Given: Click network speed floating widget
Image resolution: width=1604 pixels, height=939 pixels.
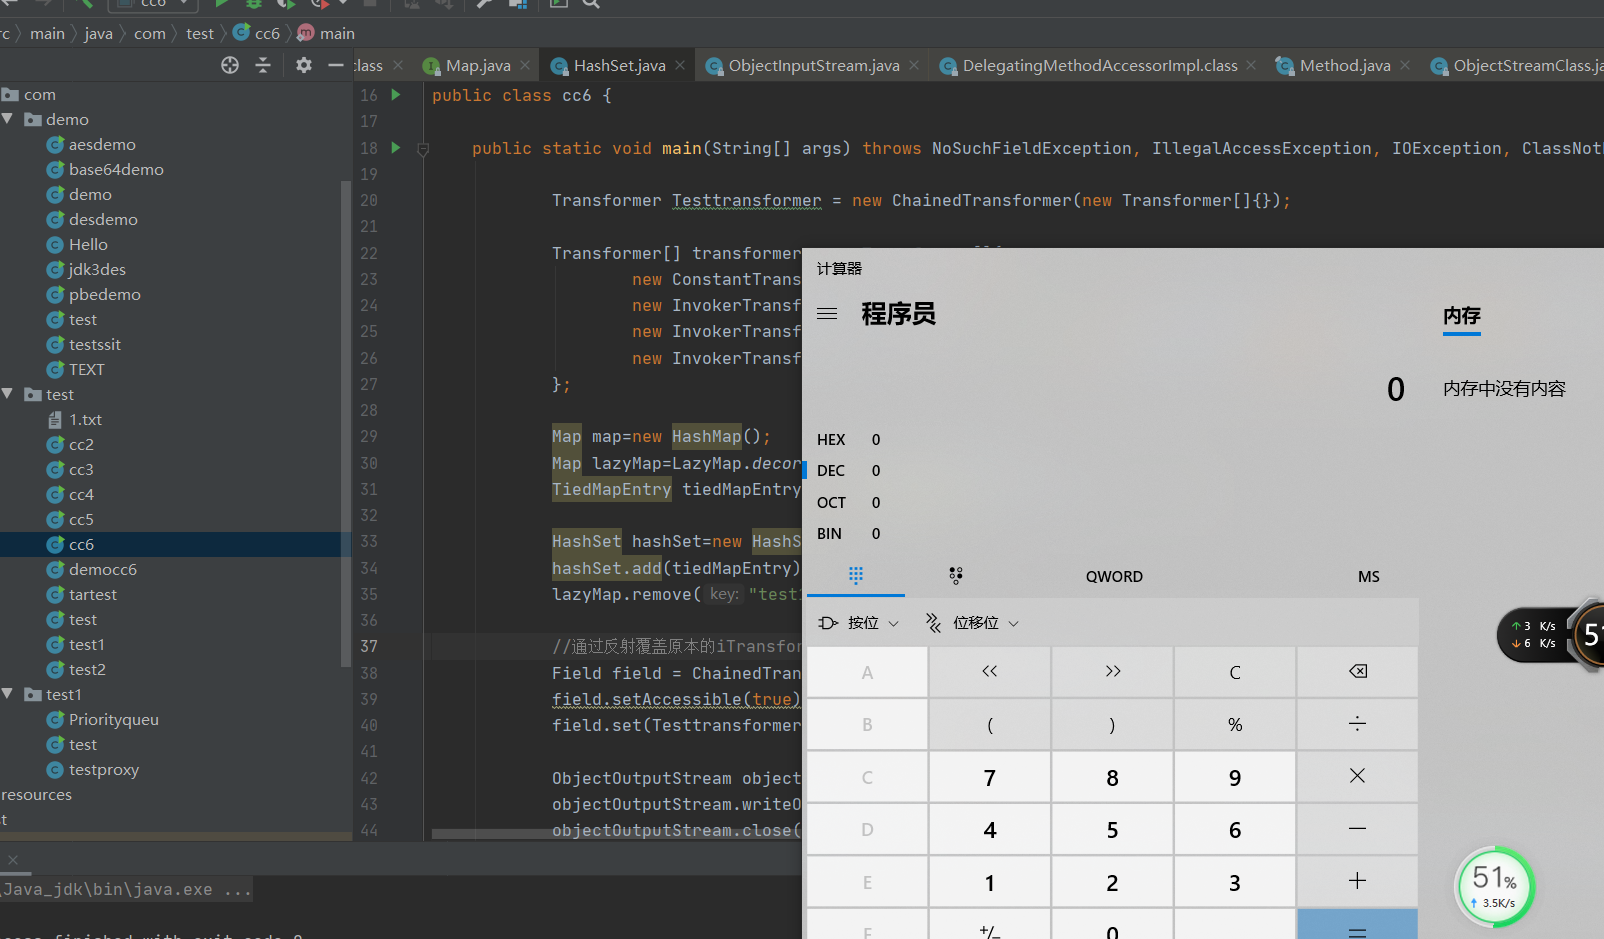Looking at the screenshot, I should tap(1550, 634).
